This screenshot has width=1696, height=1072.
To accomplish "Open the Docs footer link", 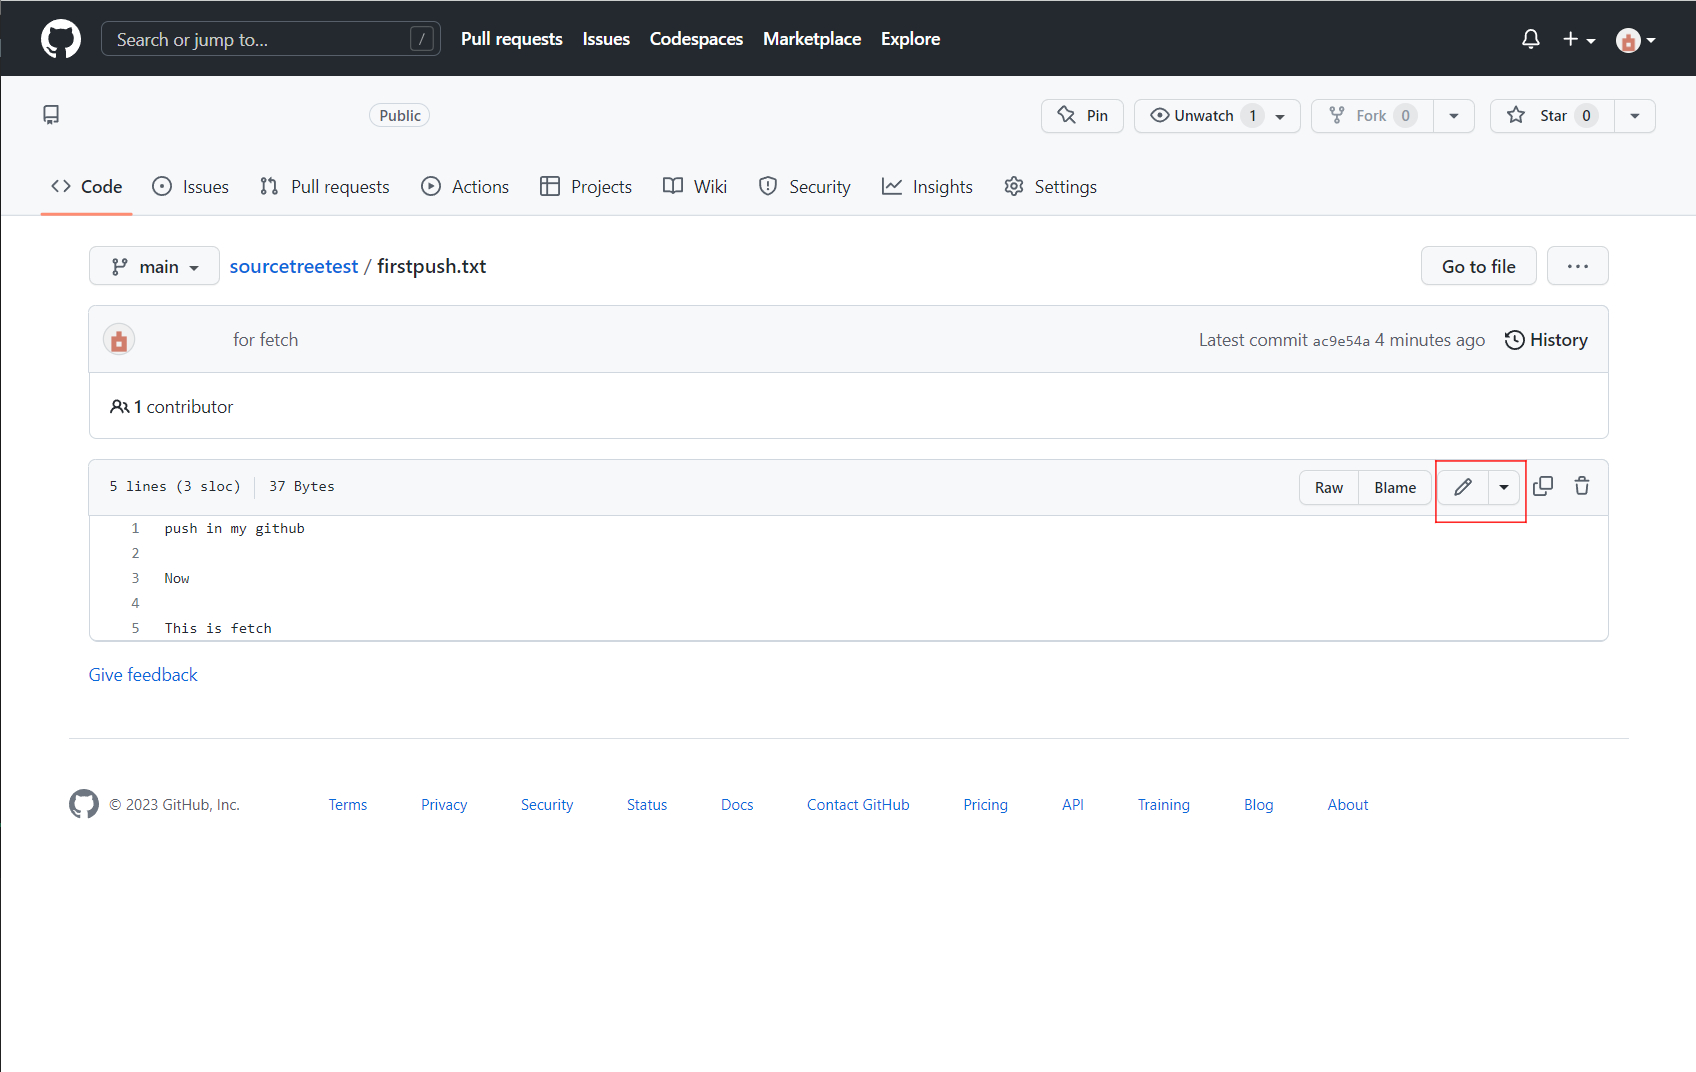I will [737, 805].
